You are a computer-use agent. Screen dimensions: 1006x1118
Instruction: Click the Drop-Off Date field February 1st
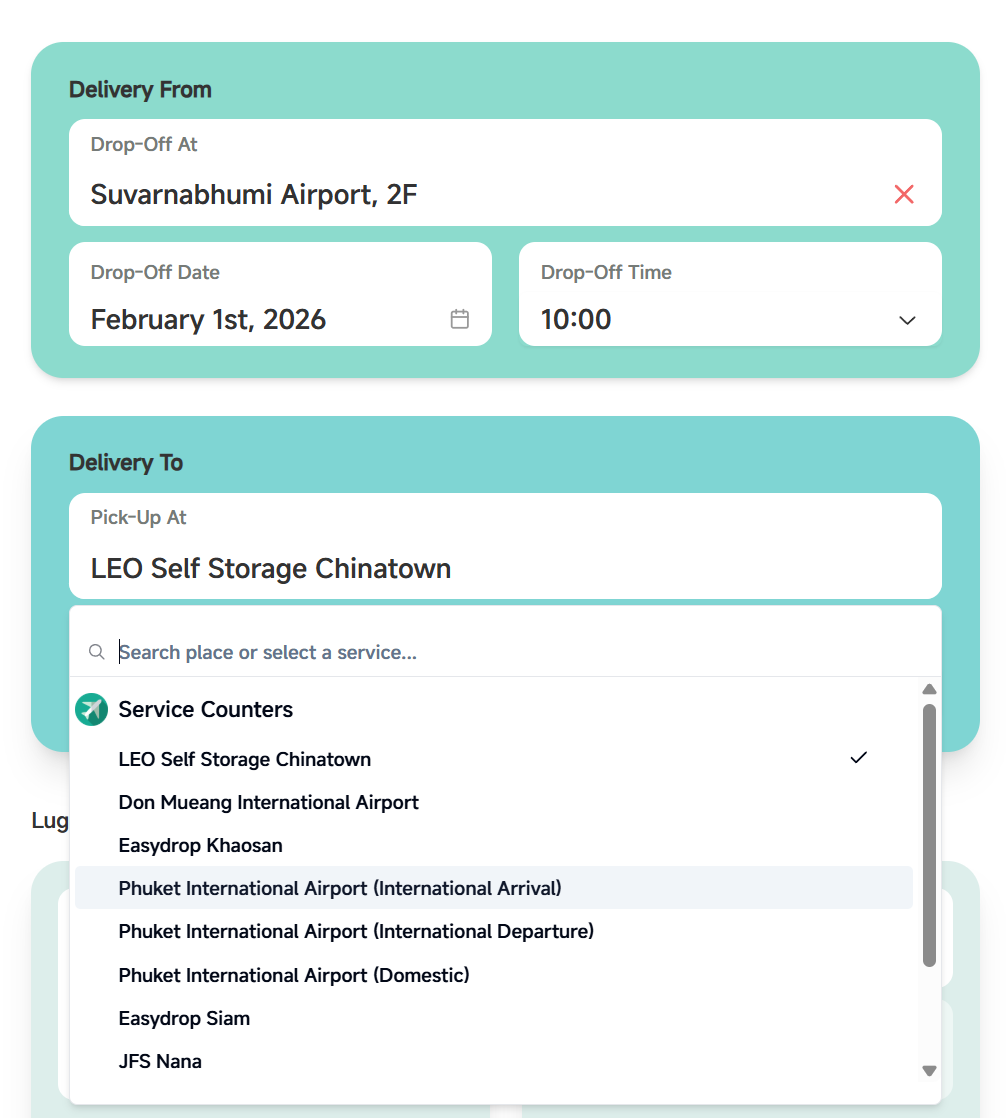208,319
